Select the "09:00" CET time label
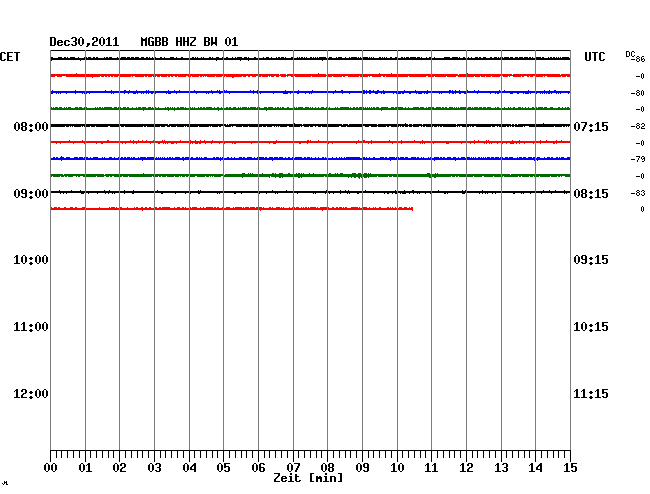 pos(31,194)
